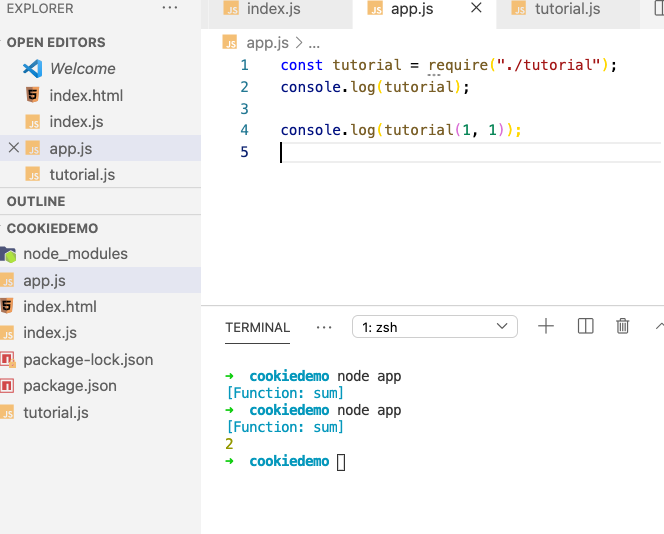Place cursor on empty line 5
This screenshot has width=664, height=534.
click(x=470, y=152)
